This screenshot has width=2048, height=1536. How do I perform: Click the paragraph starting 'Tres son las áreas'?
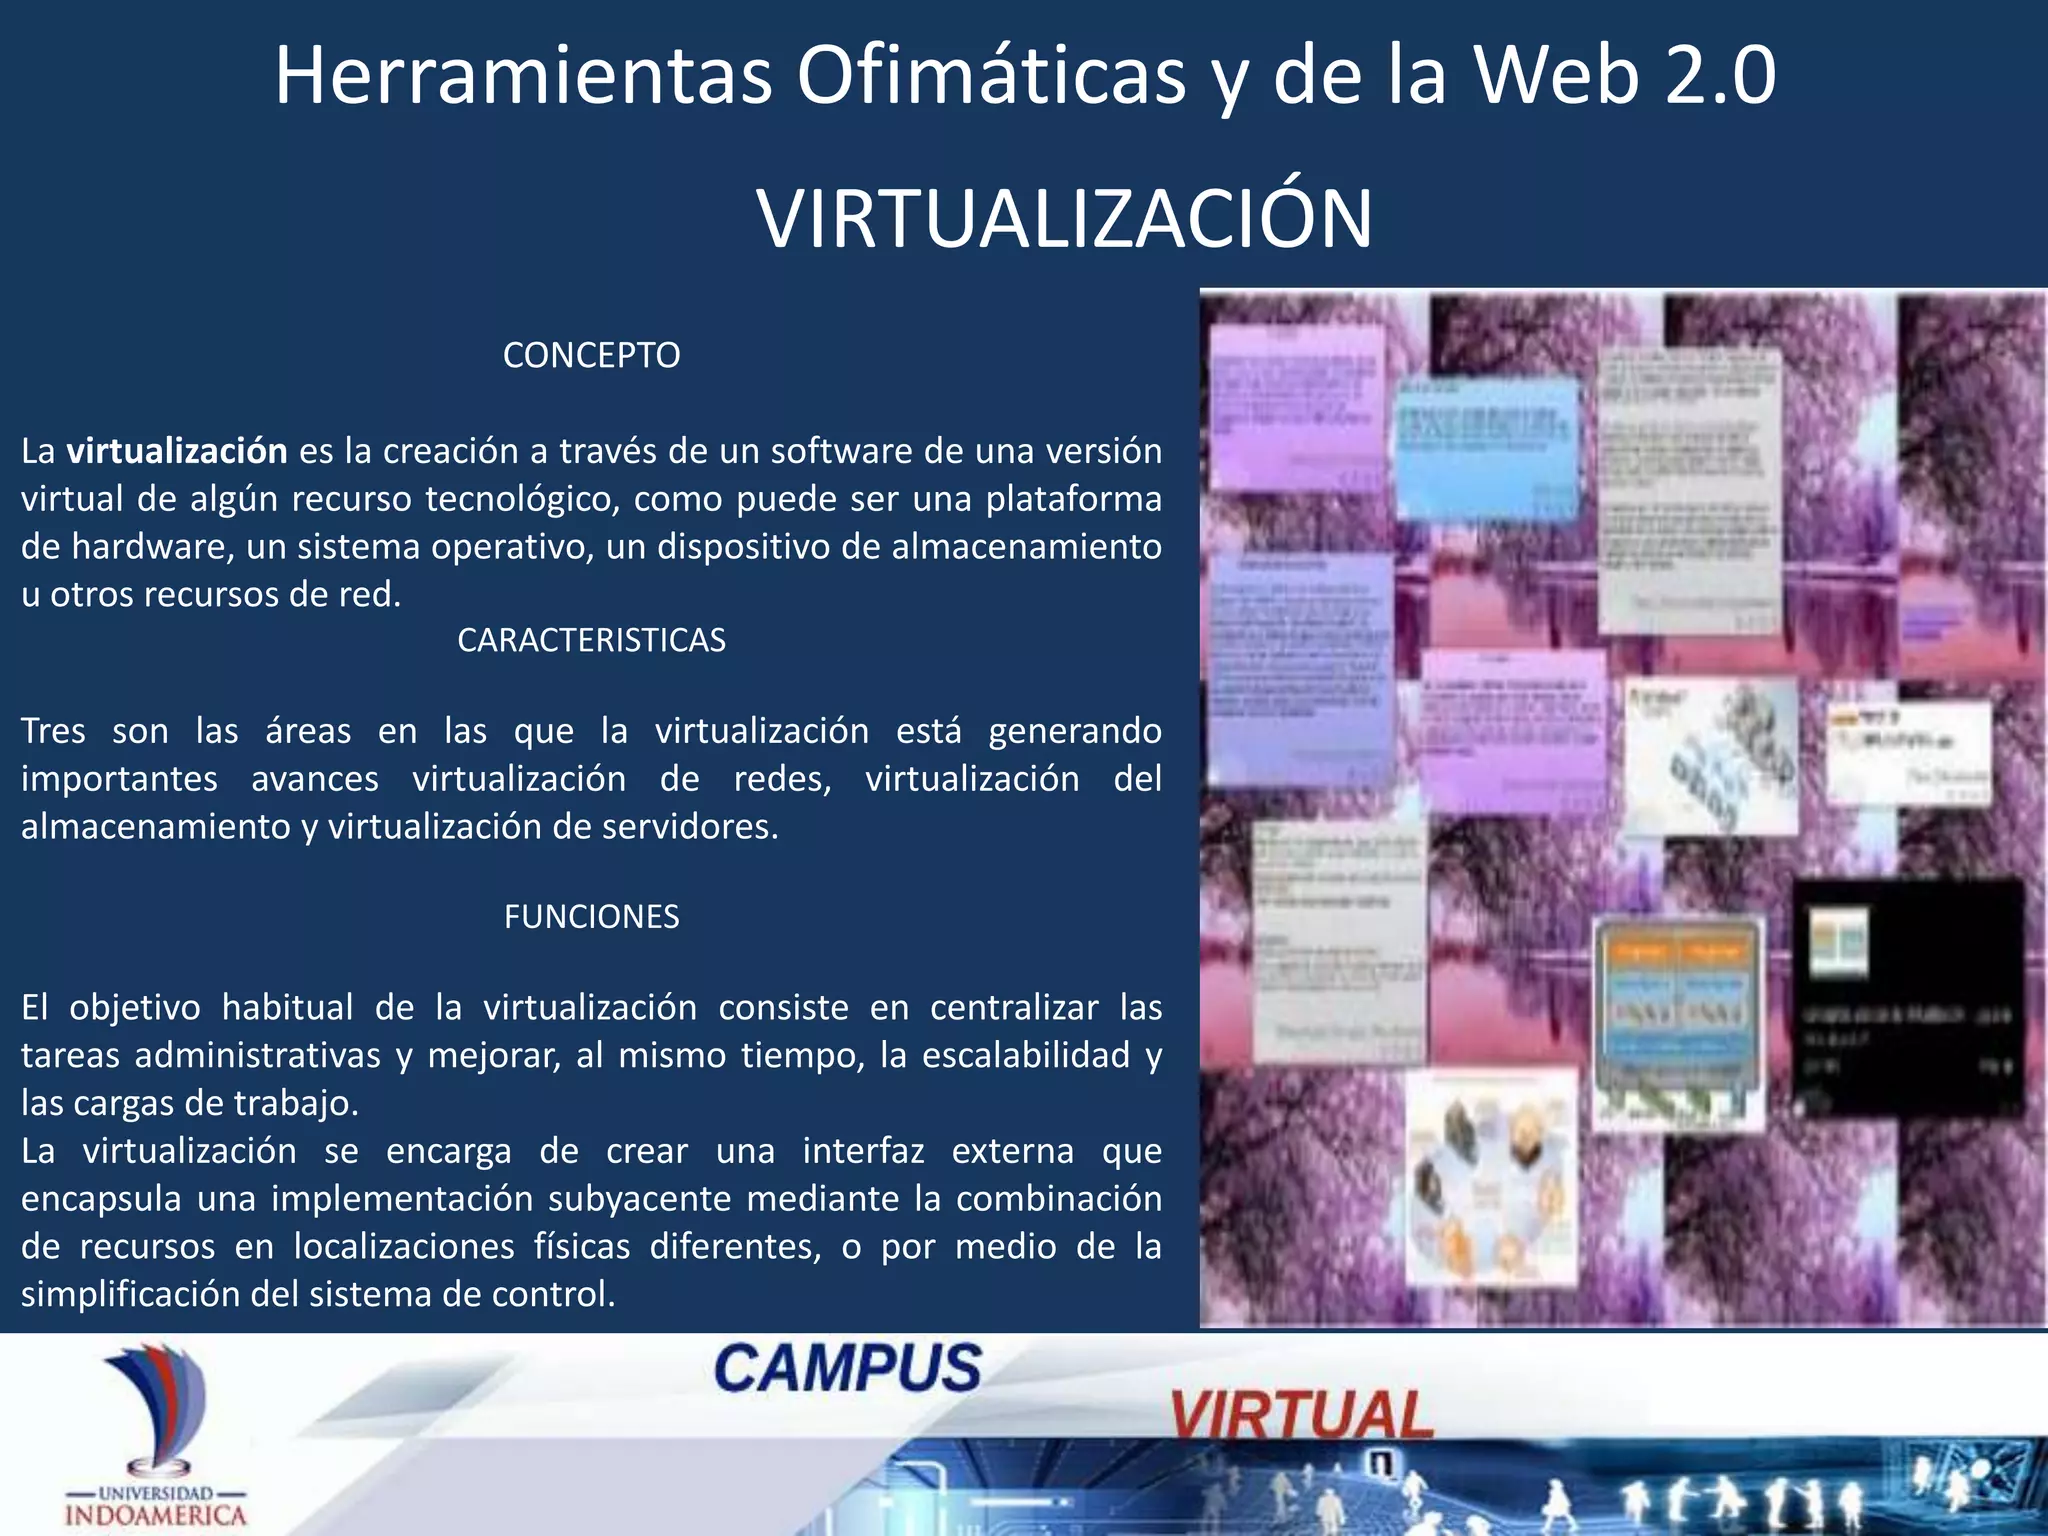point(591,778)
